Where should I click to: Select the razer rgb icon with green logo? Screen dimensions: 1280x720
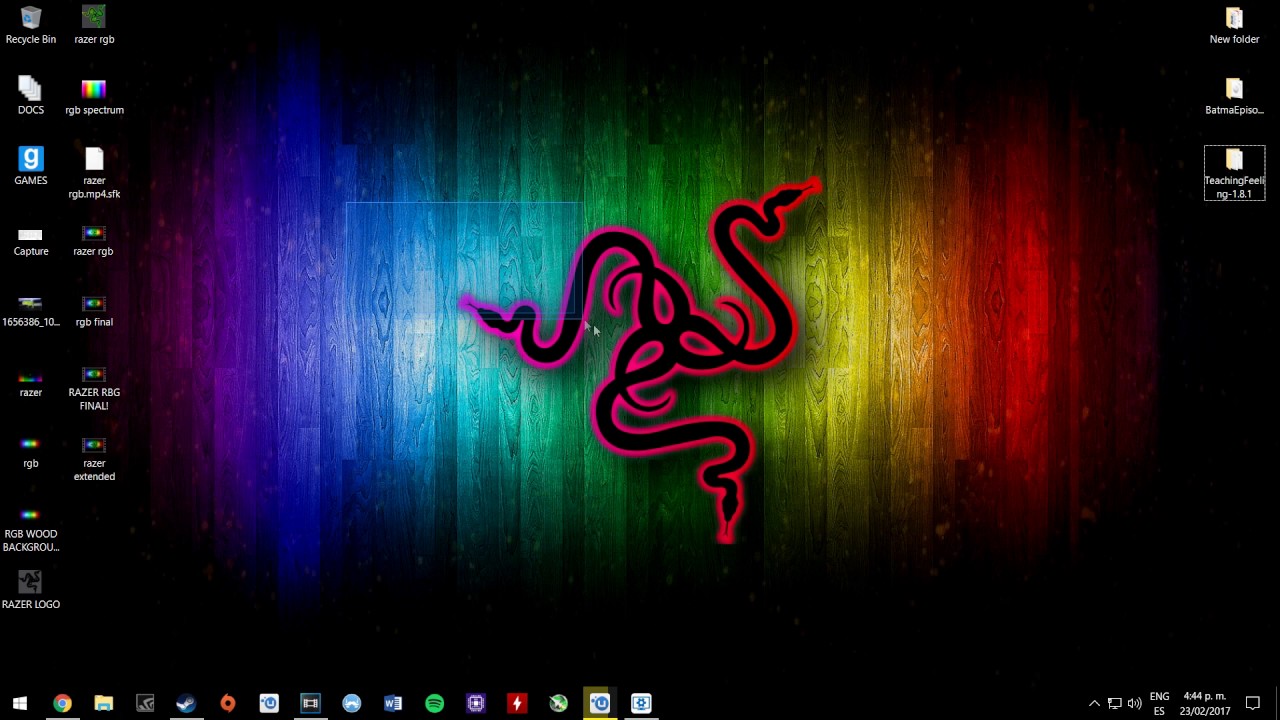[94, 26]
